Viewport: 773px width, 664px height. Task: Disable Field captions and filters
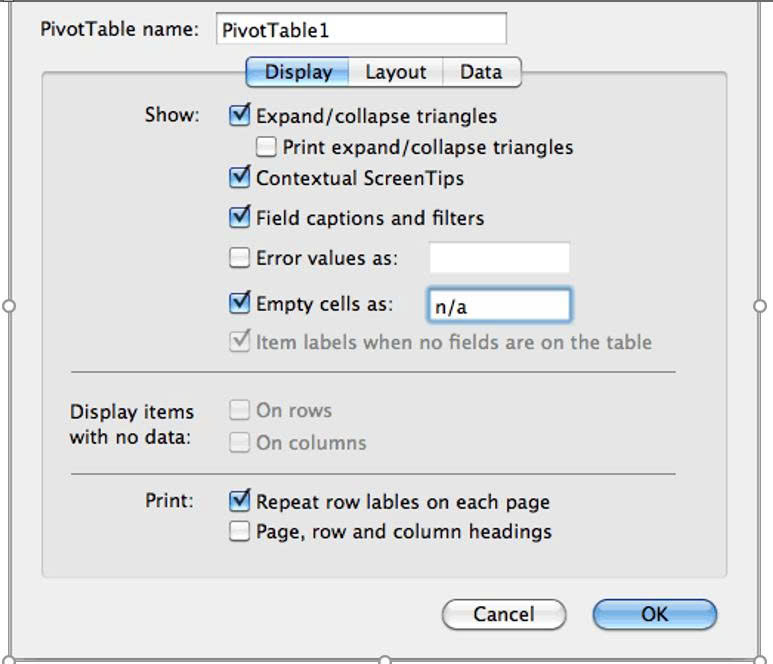[240, 217]
